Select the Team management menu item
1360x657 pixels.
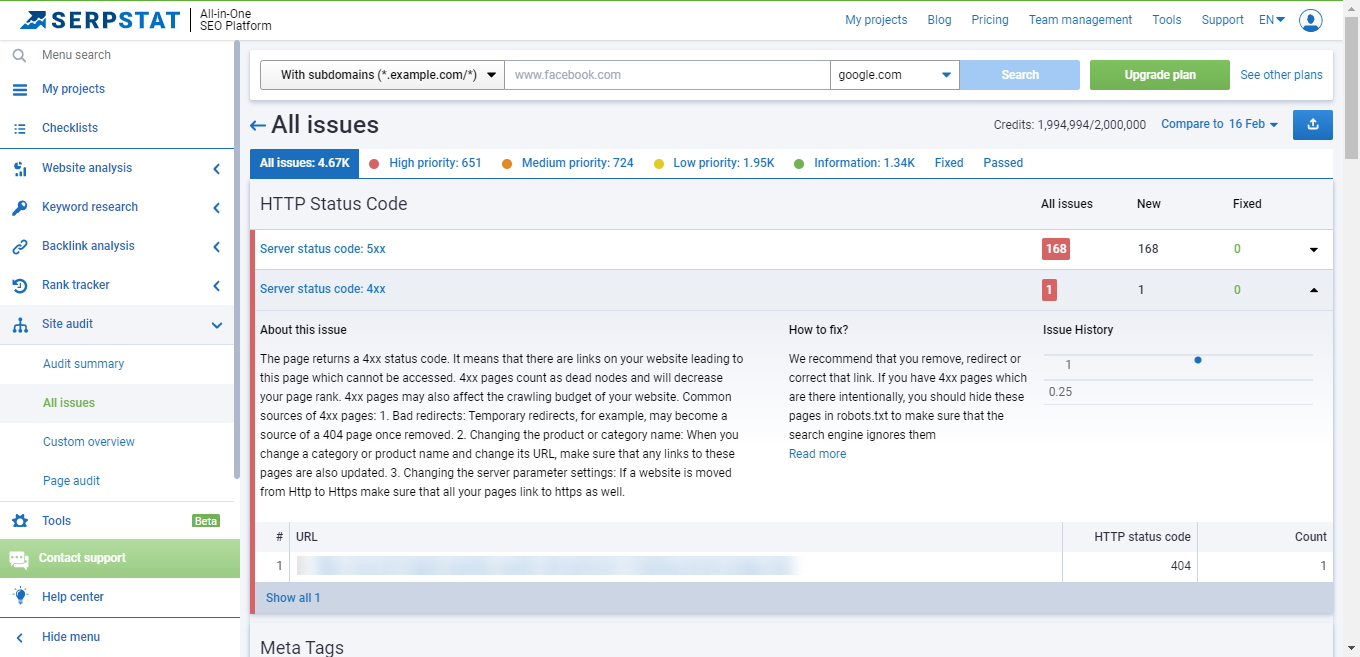pyautogui.click(x=1080, y=19)
